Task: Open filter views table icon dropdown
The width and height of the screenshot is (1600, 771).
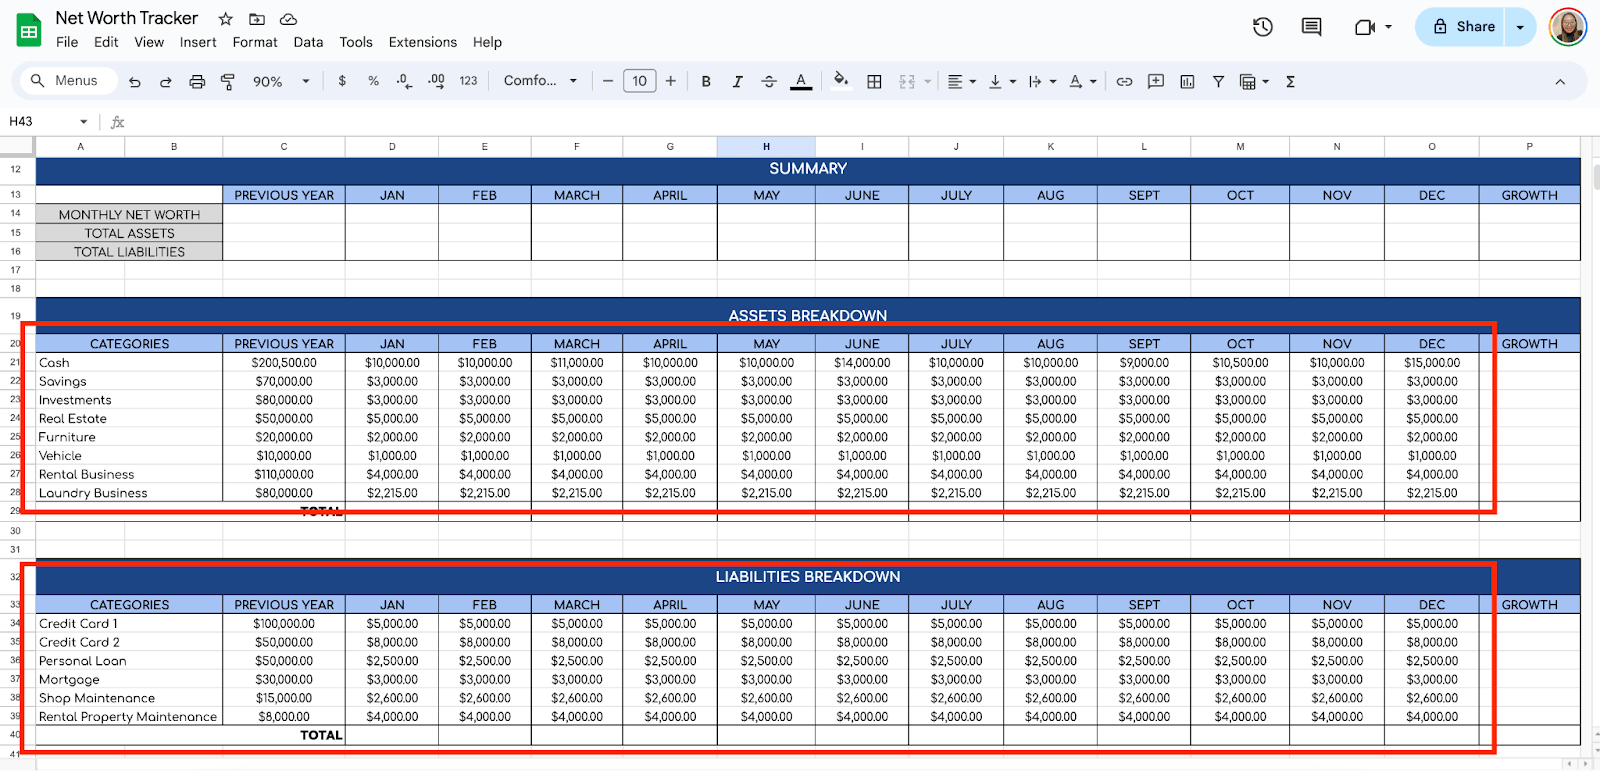Action: [1254, 82]
